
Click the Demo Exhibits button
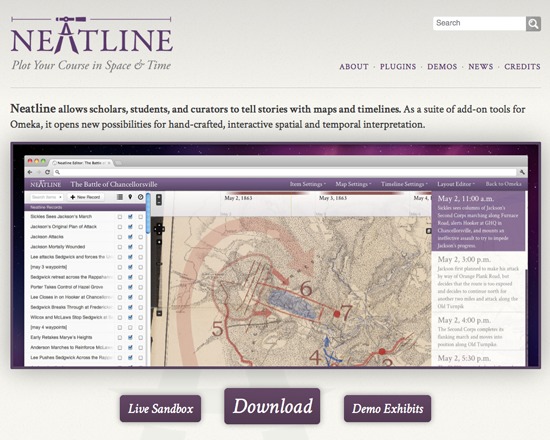387,409
